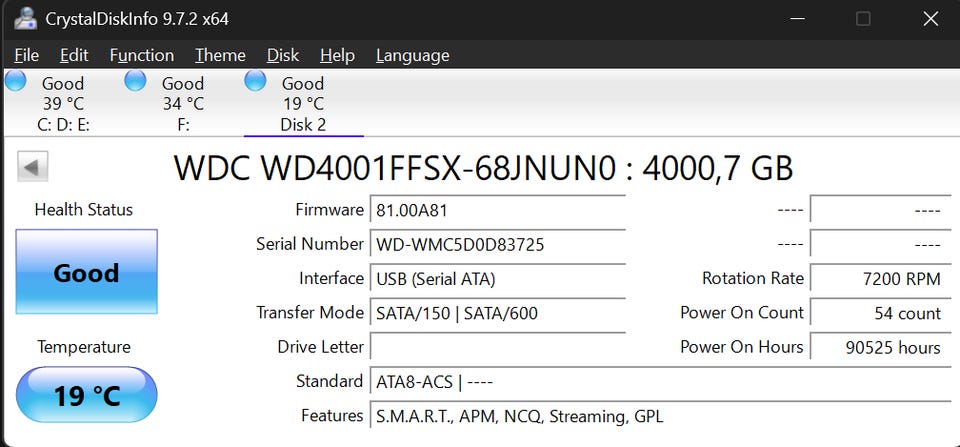The width and height of the screenshot is (960, 447).
Task: Click the blue status orb for drive F:
Action: (135, 81)
